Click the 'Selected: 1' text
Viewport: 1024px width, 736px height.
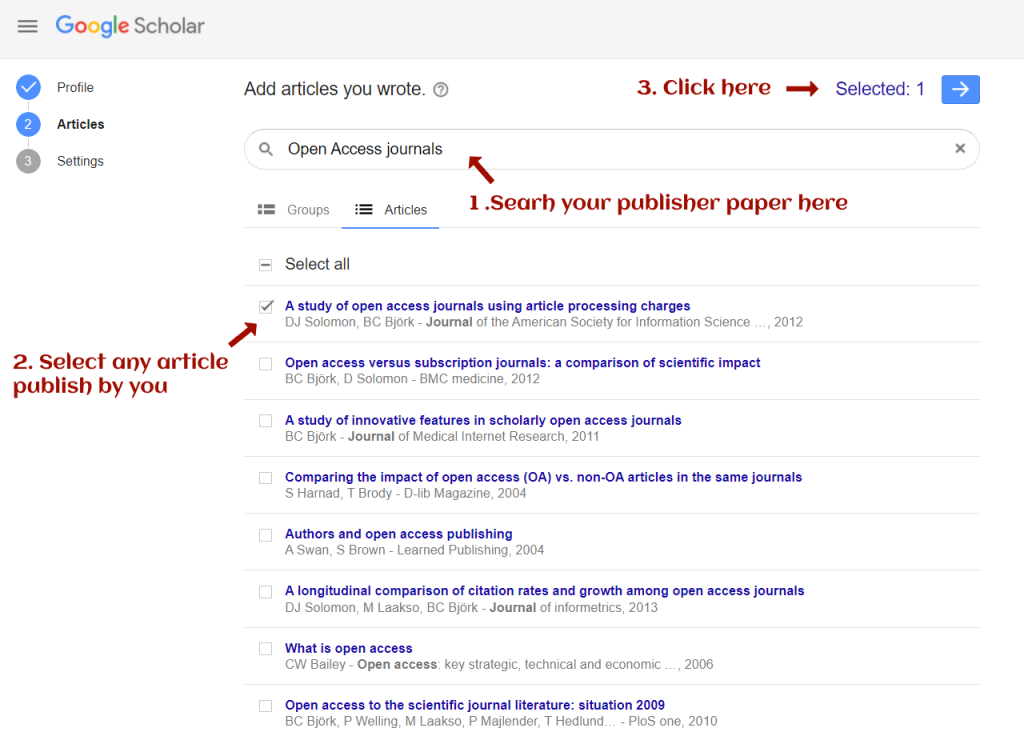(880, 89)
